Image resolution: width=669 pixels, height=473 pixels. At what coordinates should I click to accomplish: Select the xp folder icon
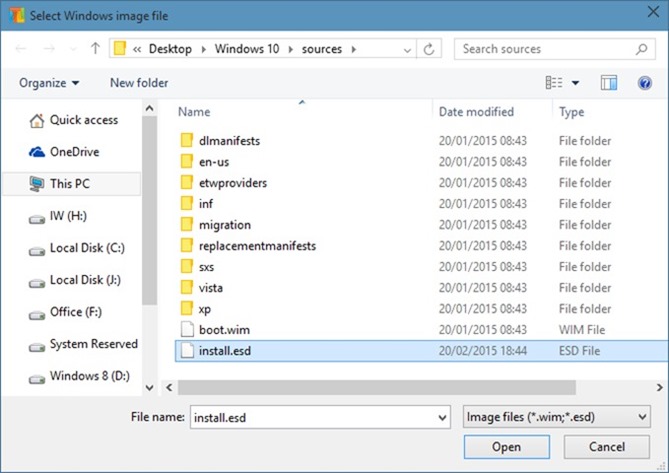[186, 308]
